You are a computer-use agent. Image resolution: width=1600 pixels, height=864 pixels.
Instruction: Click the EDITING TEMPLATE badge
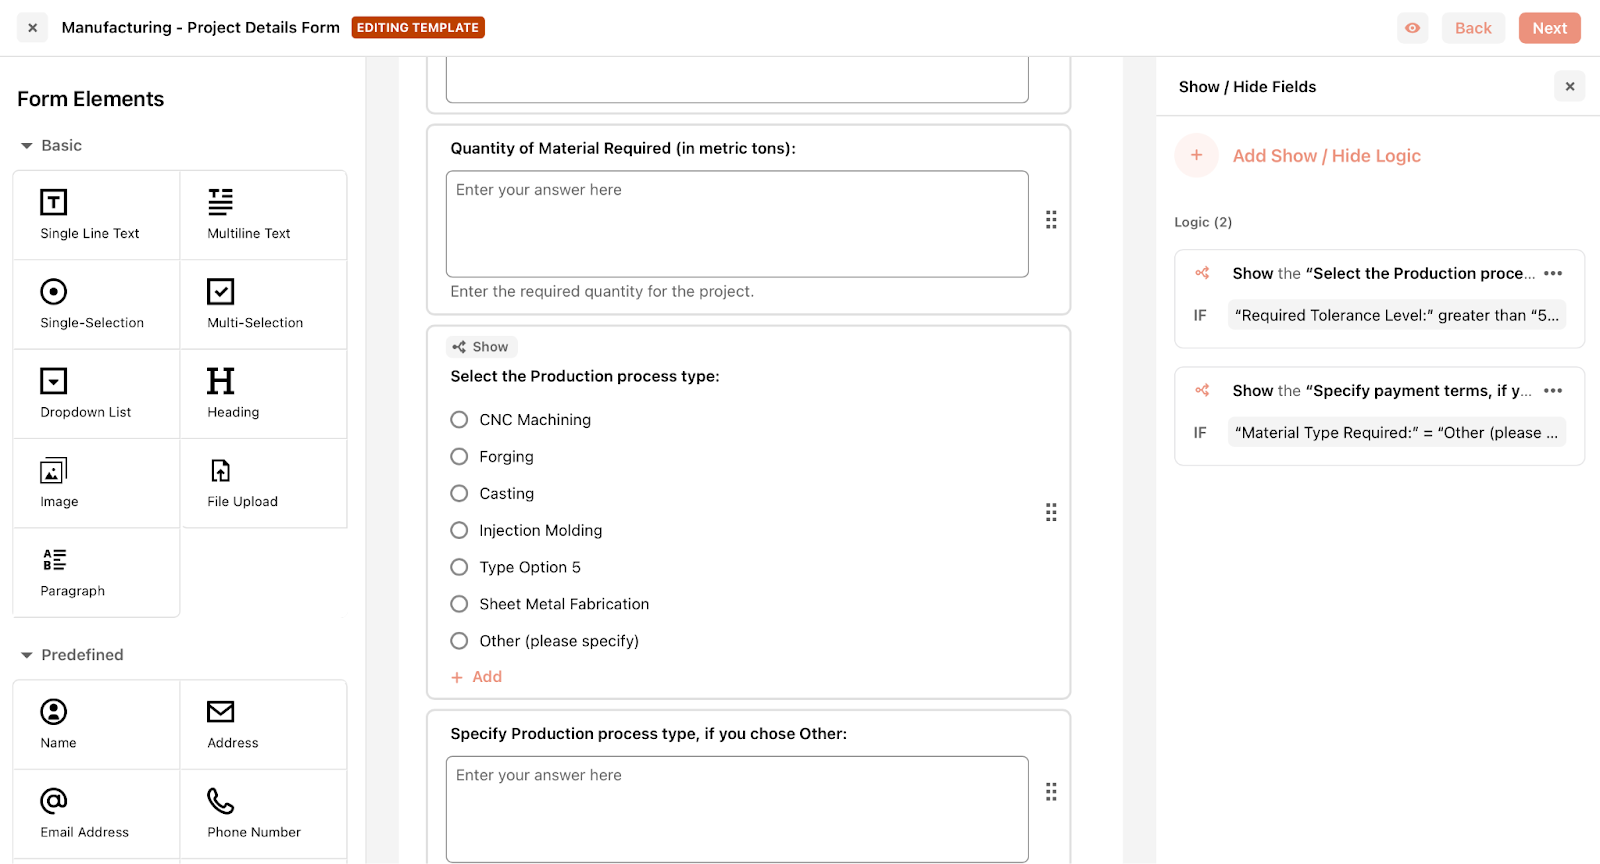tap(418, 28)
